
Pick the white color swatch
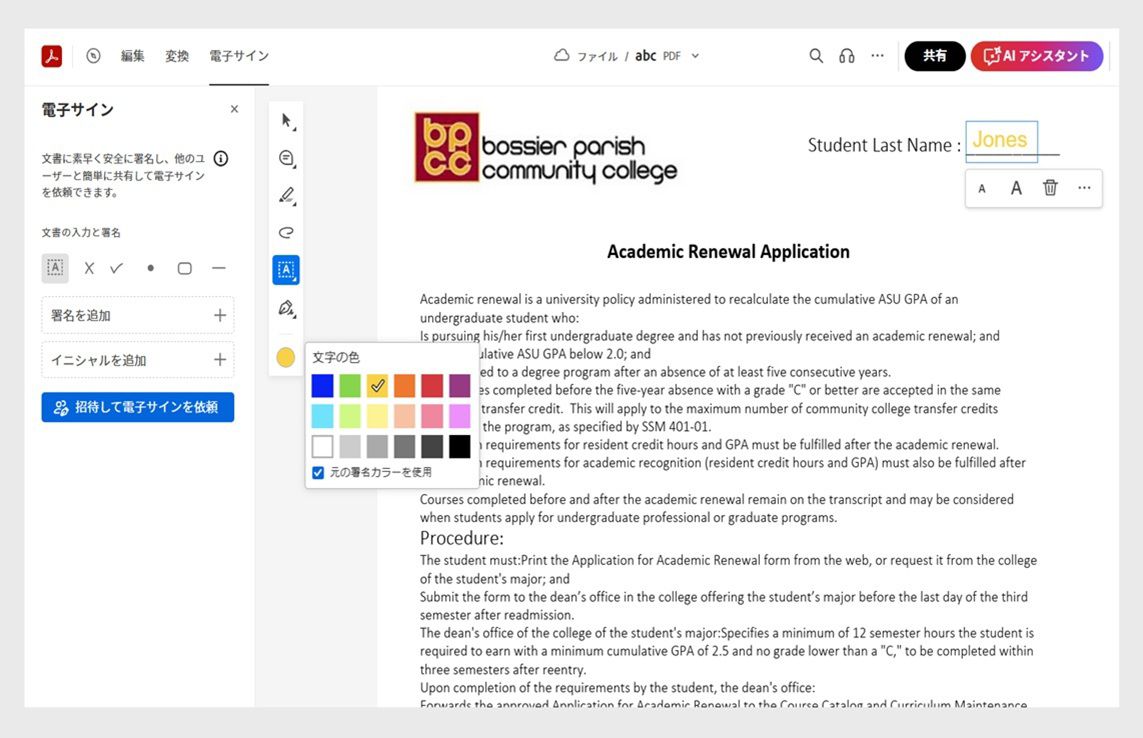(322, 446)
